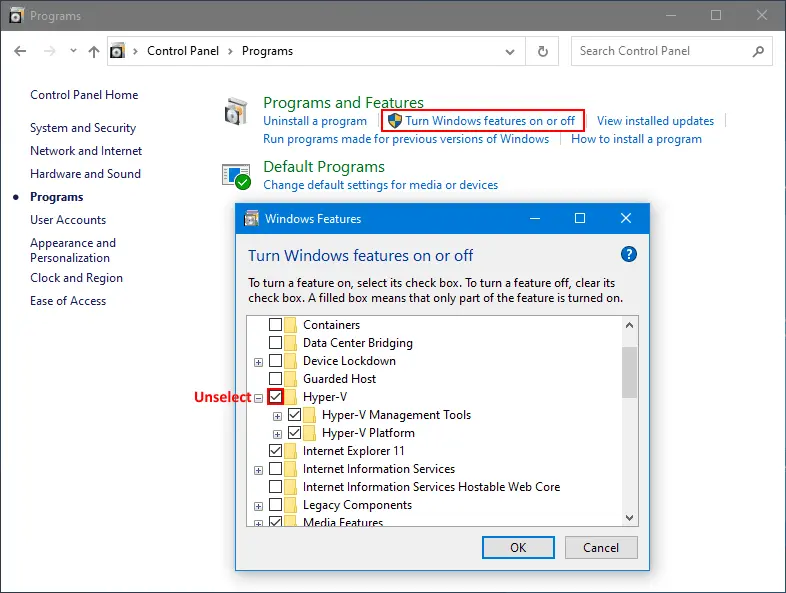This screenshot has width=786, height=593.
Task: Expand Internet Information Services node
Action: [x=258, y=470]
